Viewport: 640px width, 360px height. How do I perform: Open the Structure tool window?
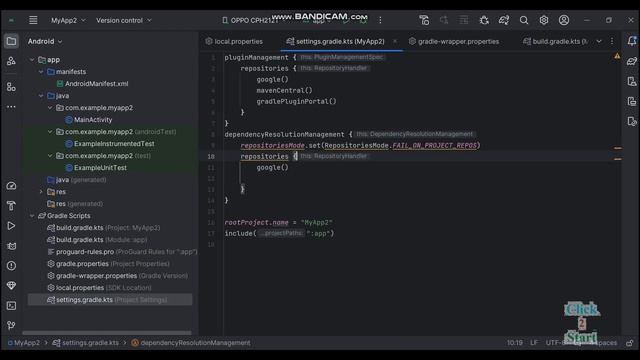pos(11,87)
